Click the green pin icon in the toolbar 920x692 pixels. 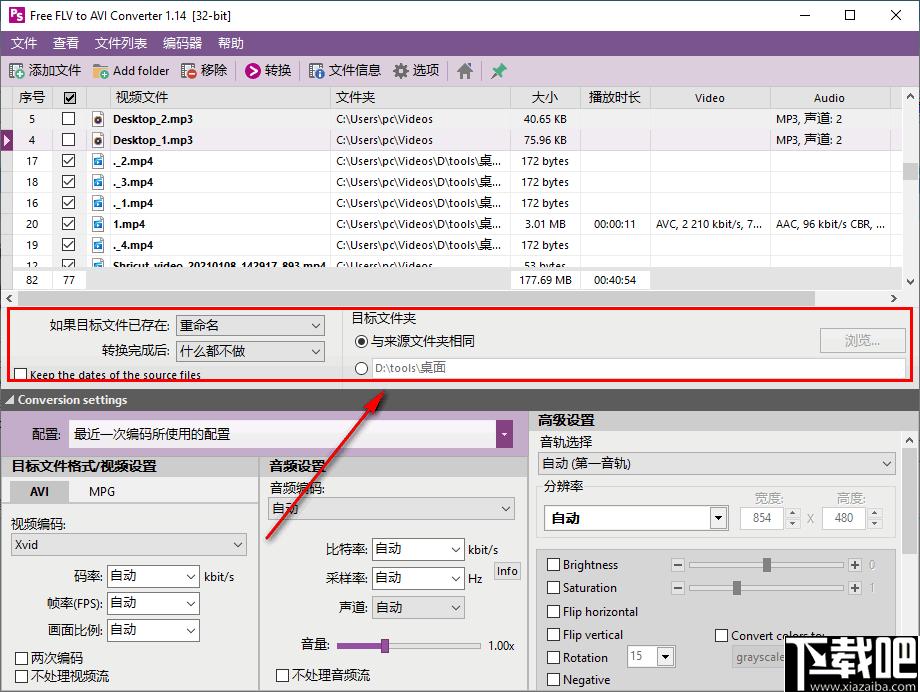(x=499, y=71)
